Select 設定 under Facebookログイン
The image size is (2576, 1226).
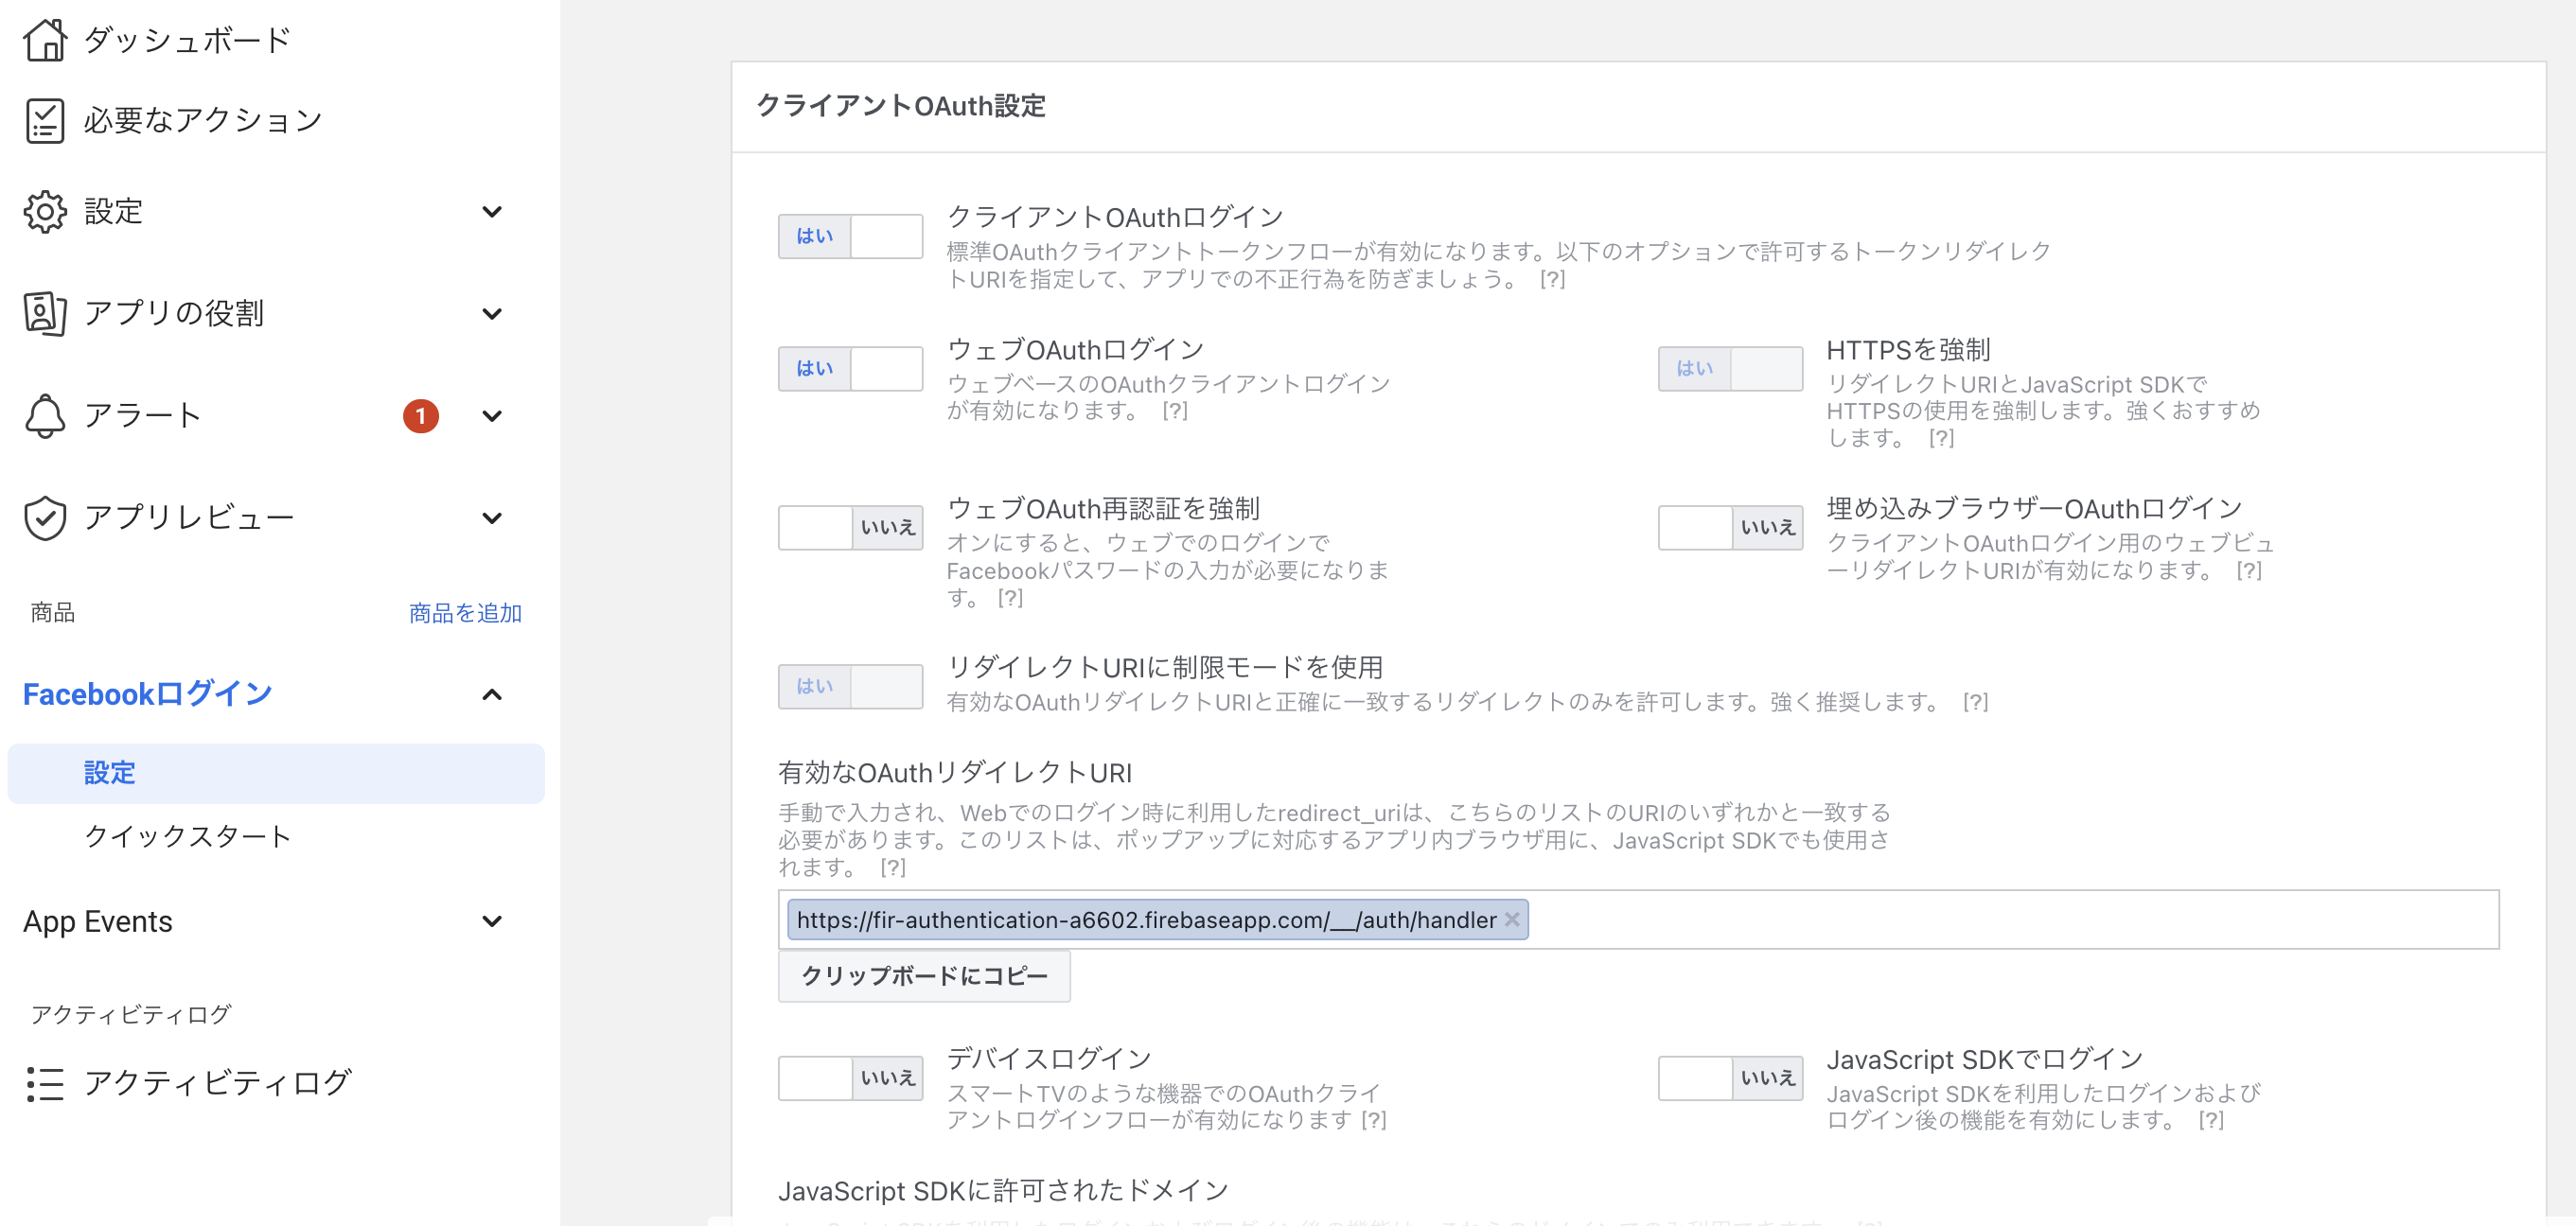[x=110, y=773]
